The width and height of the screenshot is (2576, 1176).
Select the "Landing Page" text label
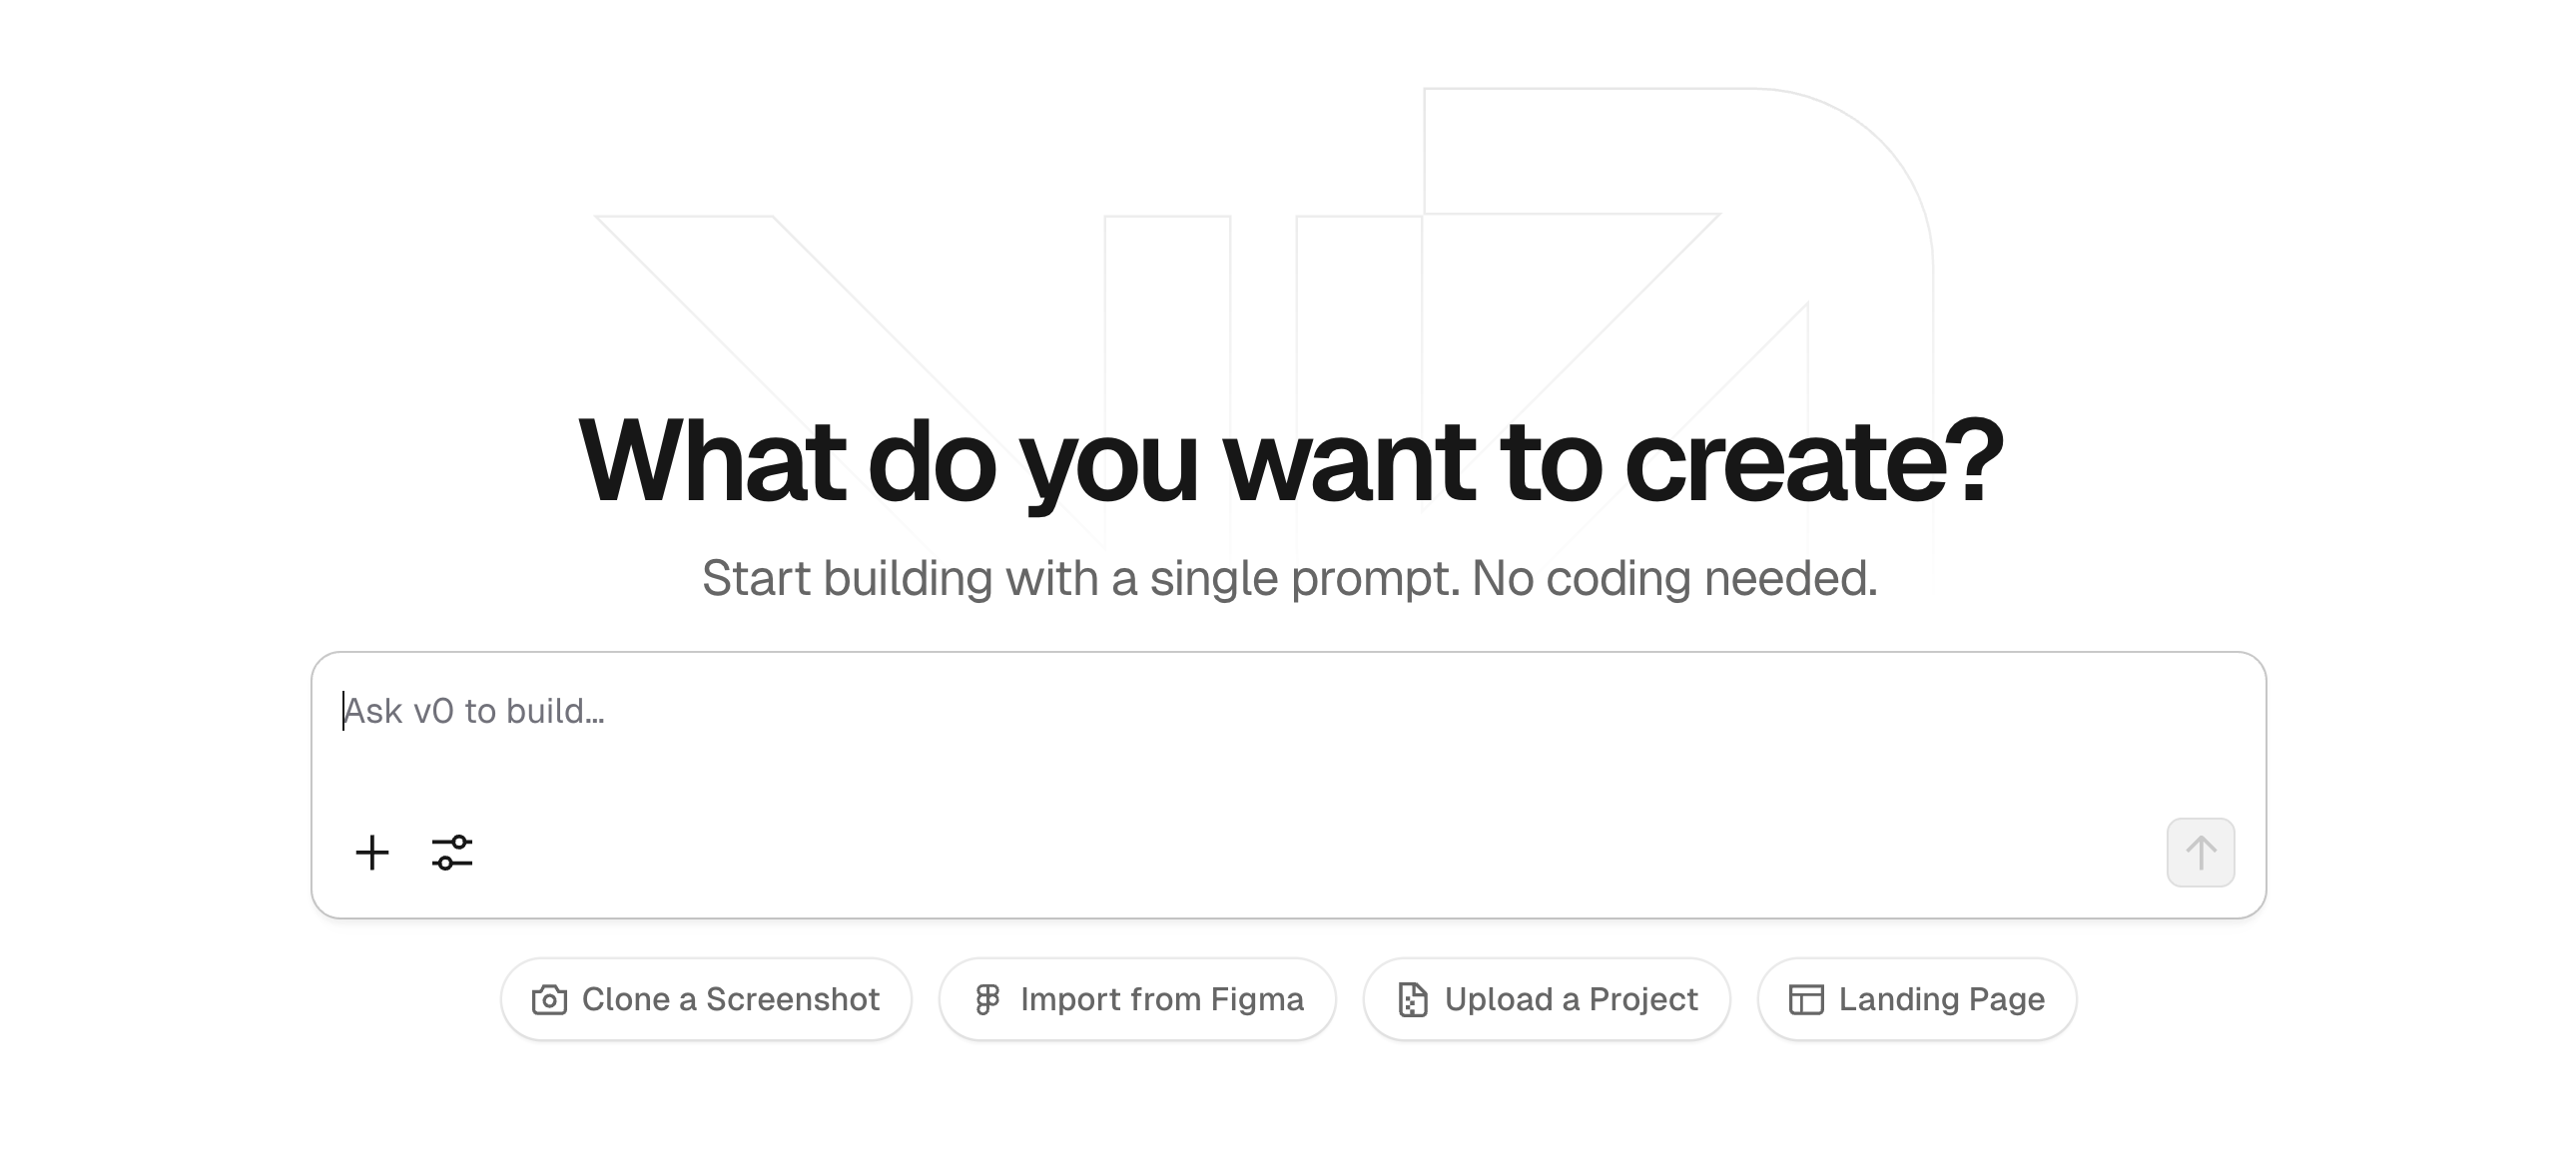pos(1941,999)
